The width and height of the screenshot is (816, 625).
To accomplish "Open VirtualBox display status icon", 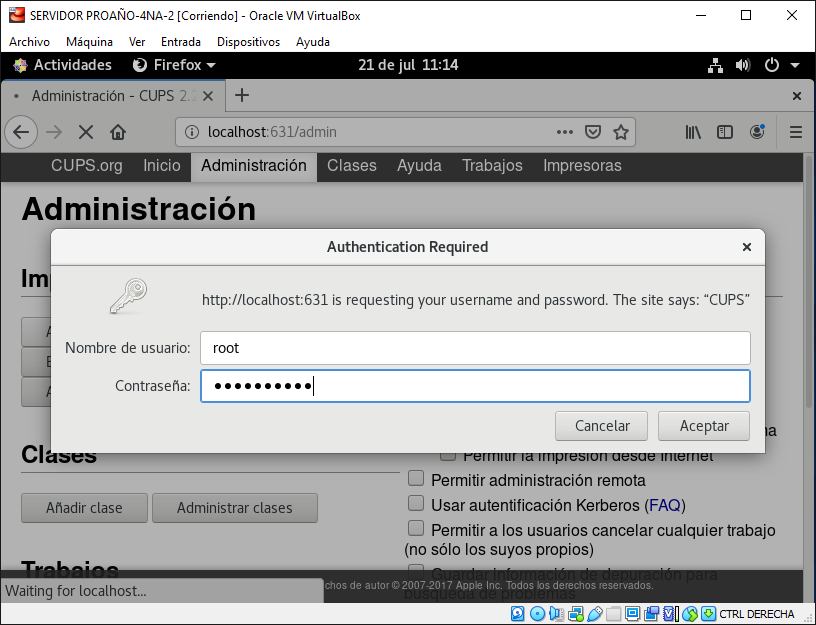I will 632,614.
